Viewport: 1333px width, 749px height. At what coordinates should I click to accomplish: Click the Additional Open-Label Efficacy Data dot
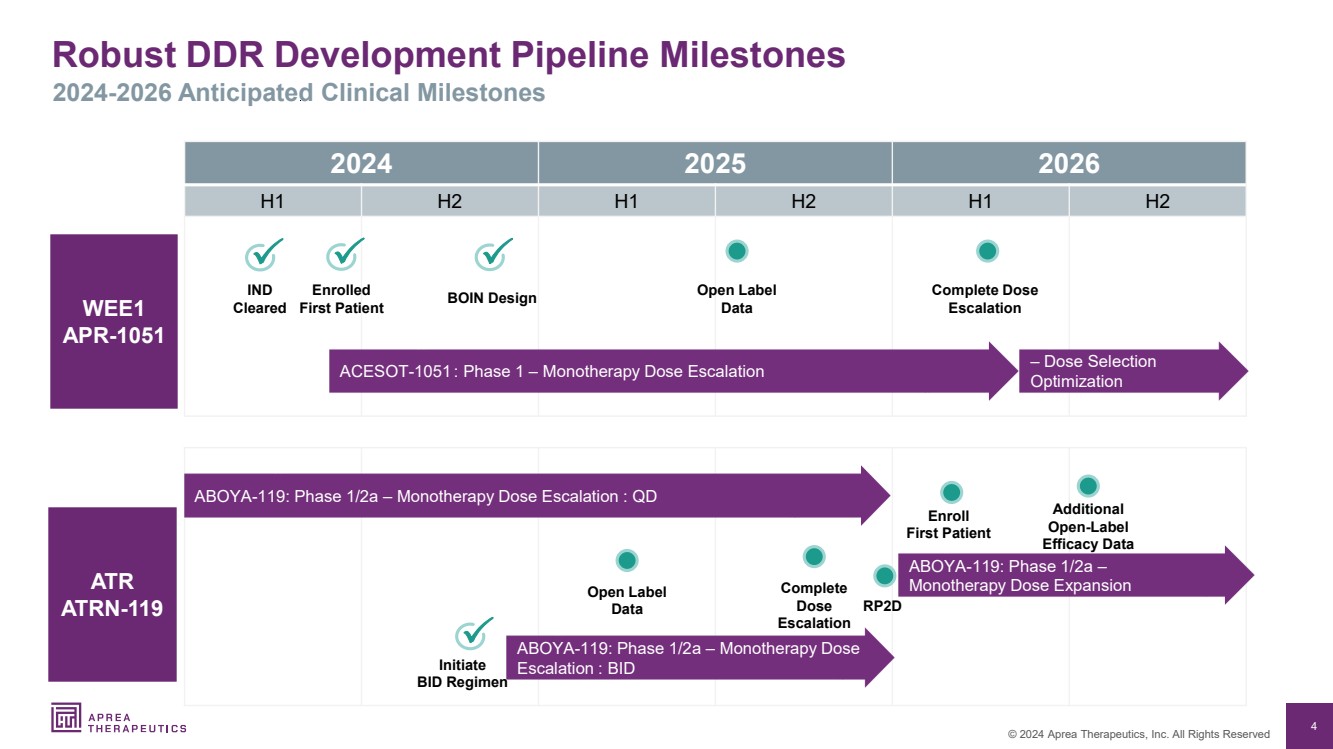pyautogui.click(x=1088, y=486)
